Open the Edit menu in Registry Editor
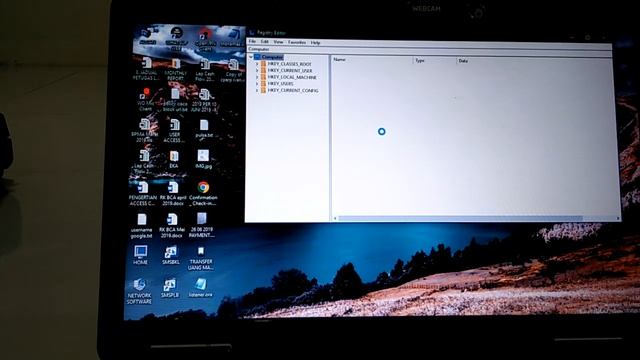The height and width of the screenshot is (360, 640). pos(264,42)
